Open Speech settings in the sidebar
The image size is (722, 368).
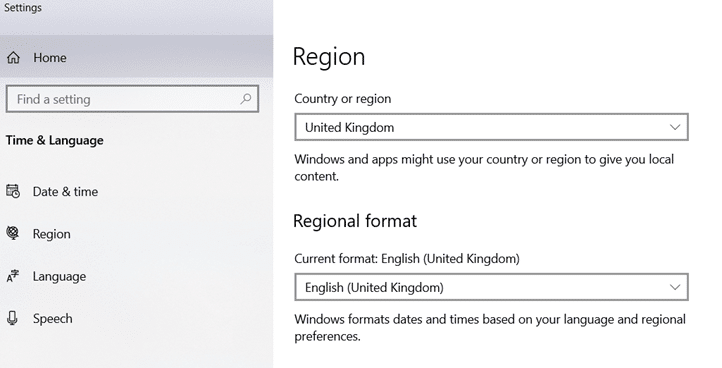136,318
